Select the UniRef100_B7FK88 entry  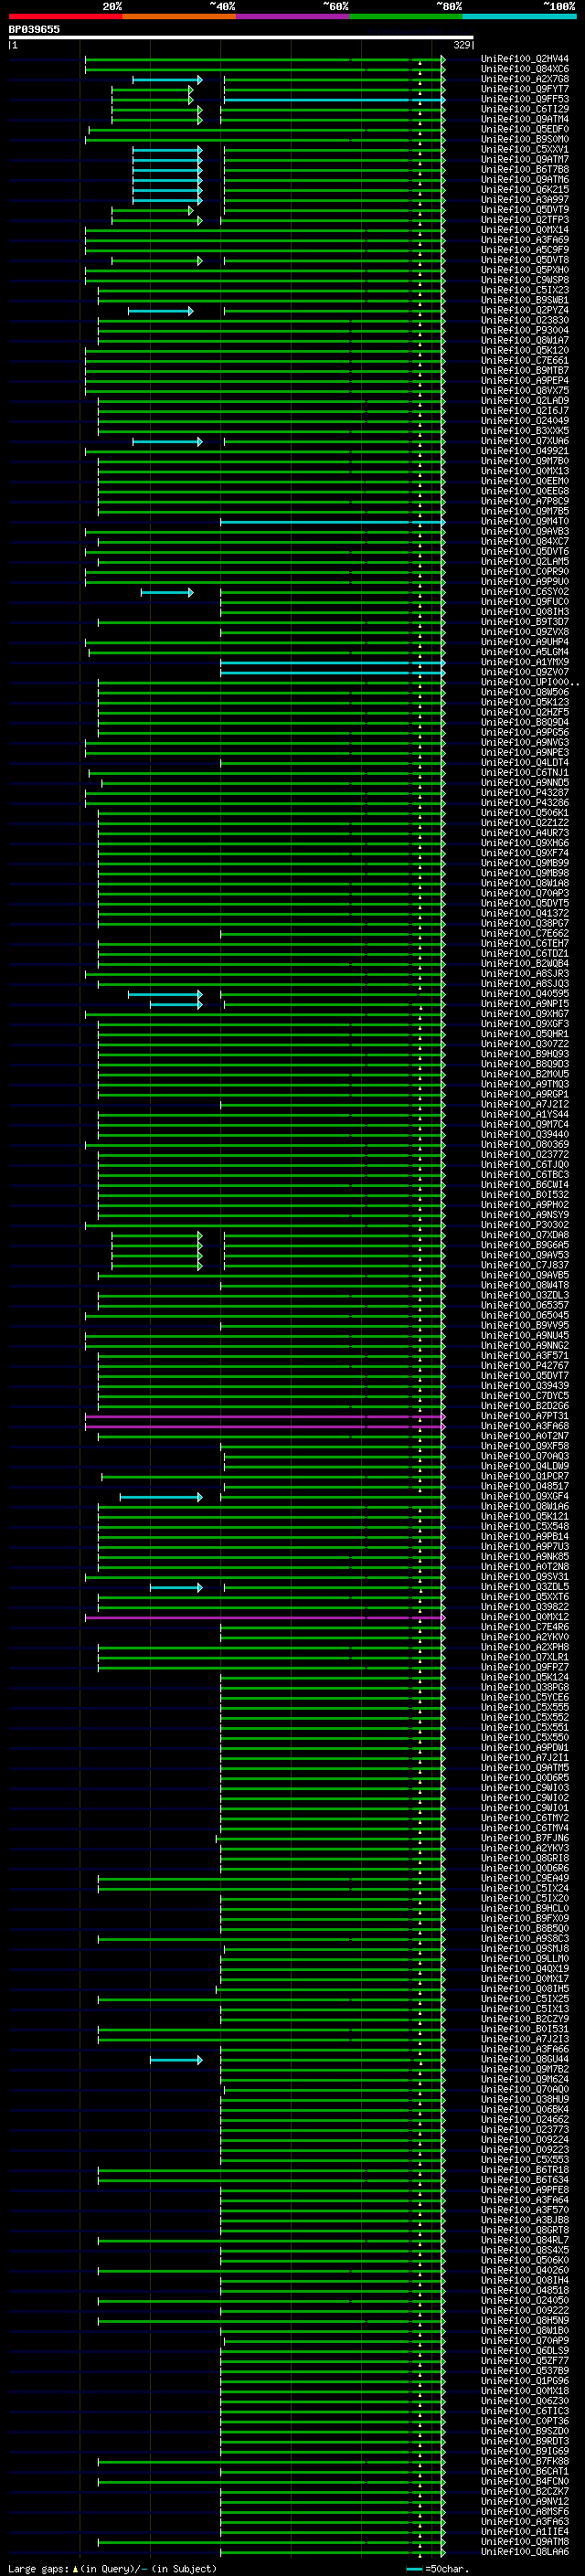click(525, 2462)
